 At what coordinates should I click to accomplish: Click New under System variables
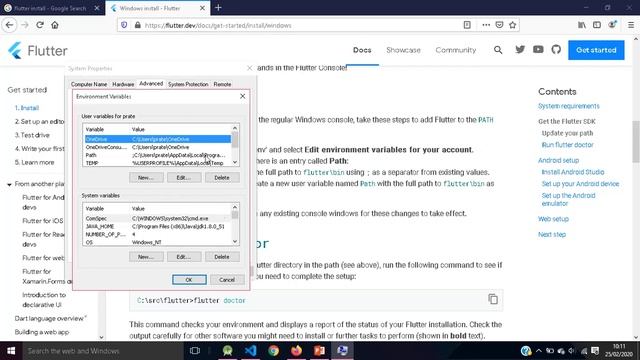pyautogui.click(x=146, y=257)
